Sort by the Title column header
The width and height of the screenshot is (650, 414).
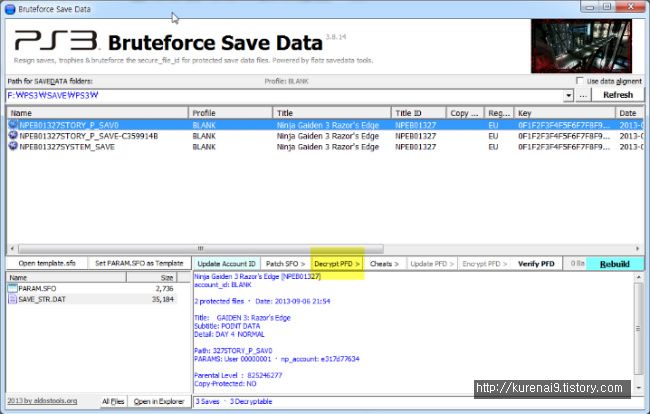pos(332,113)
